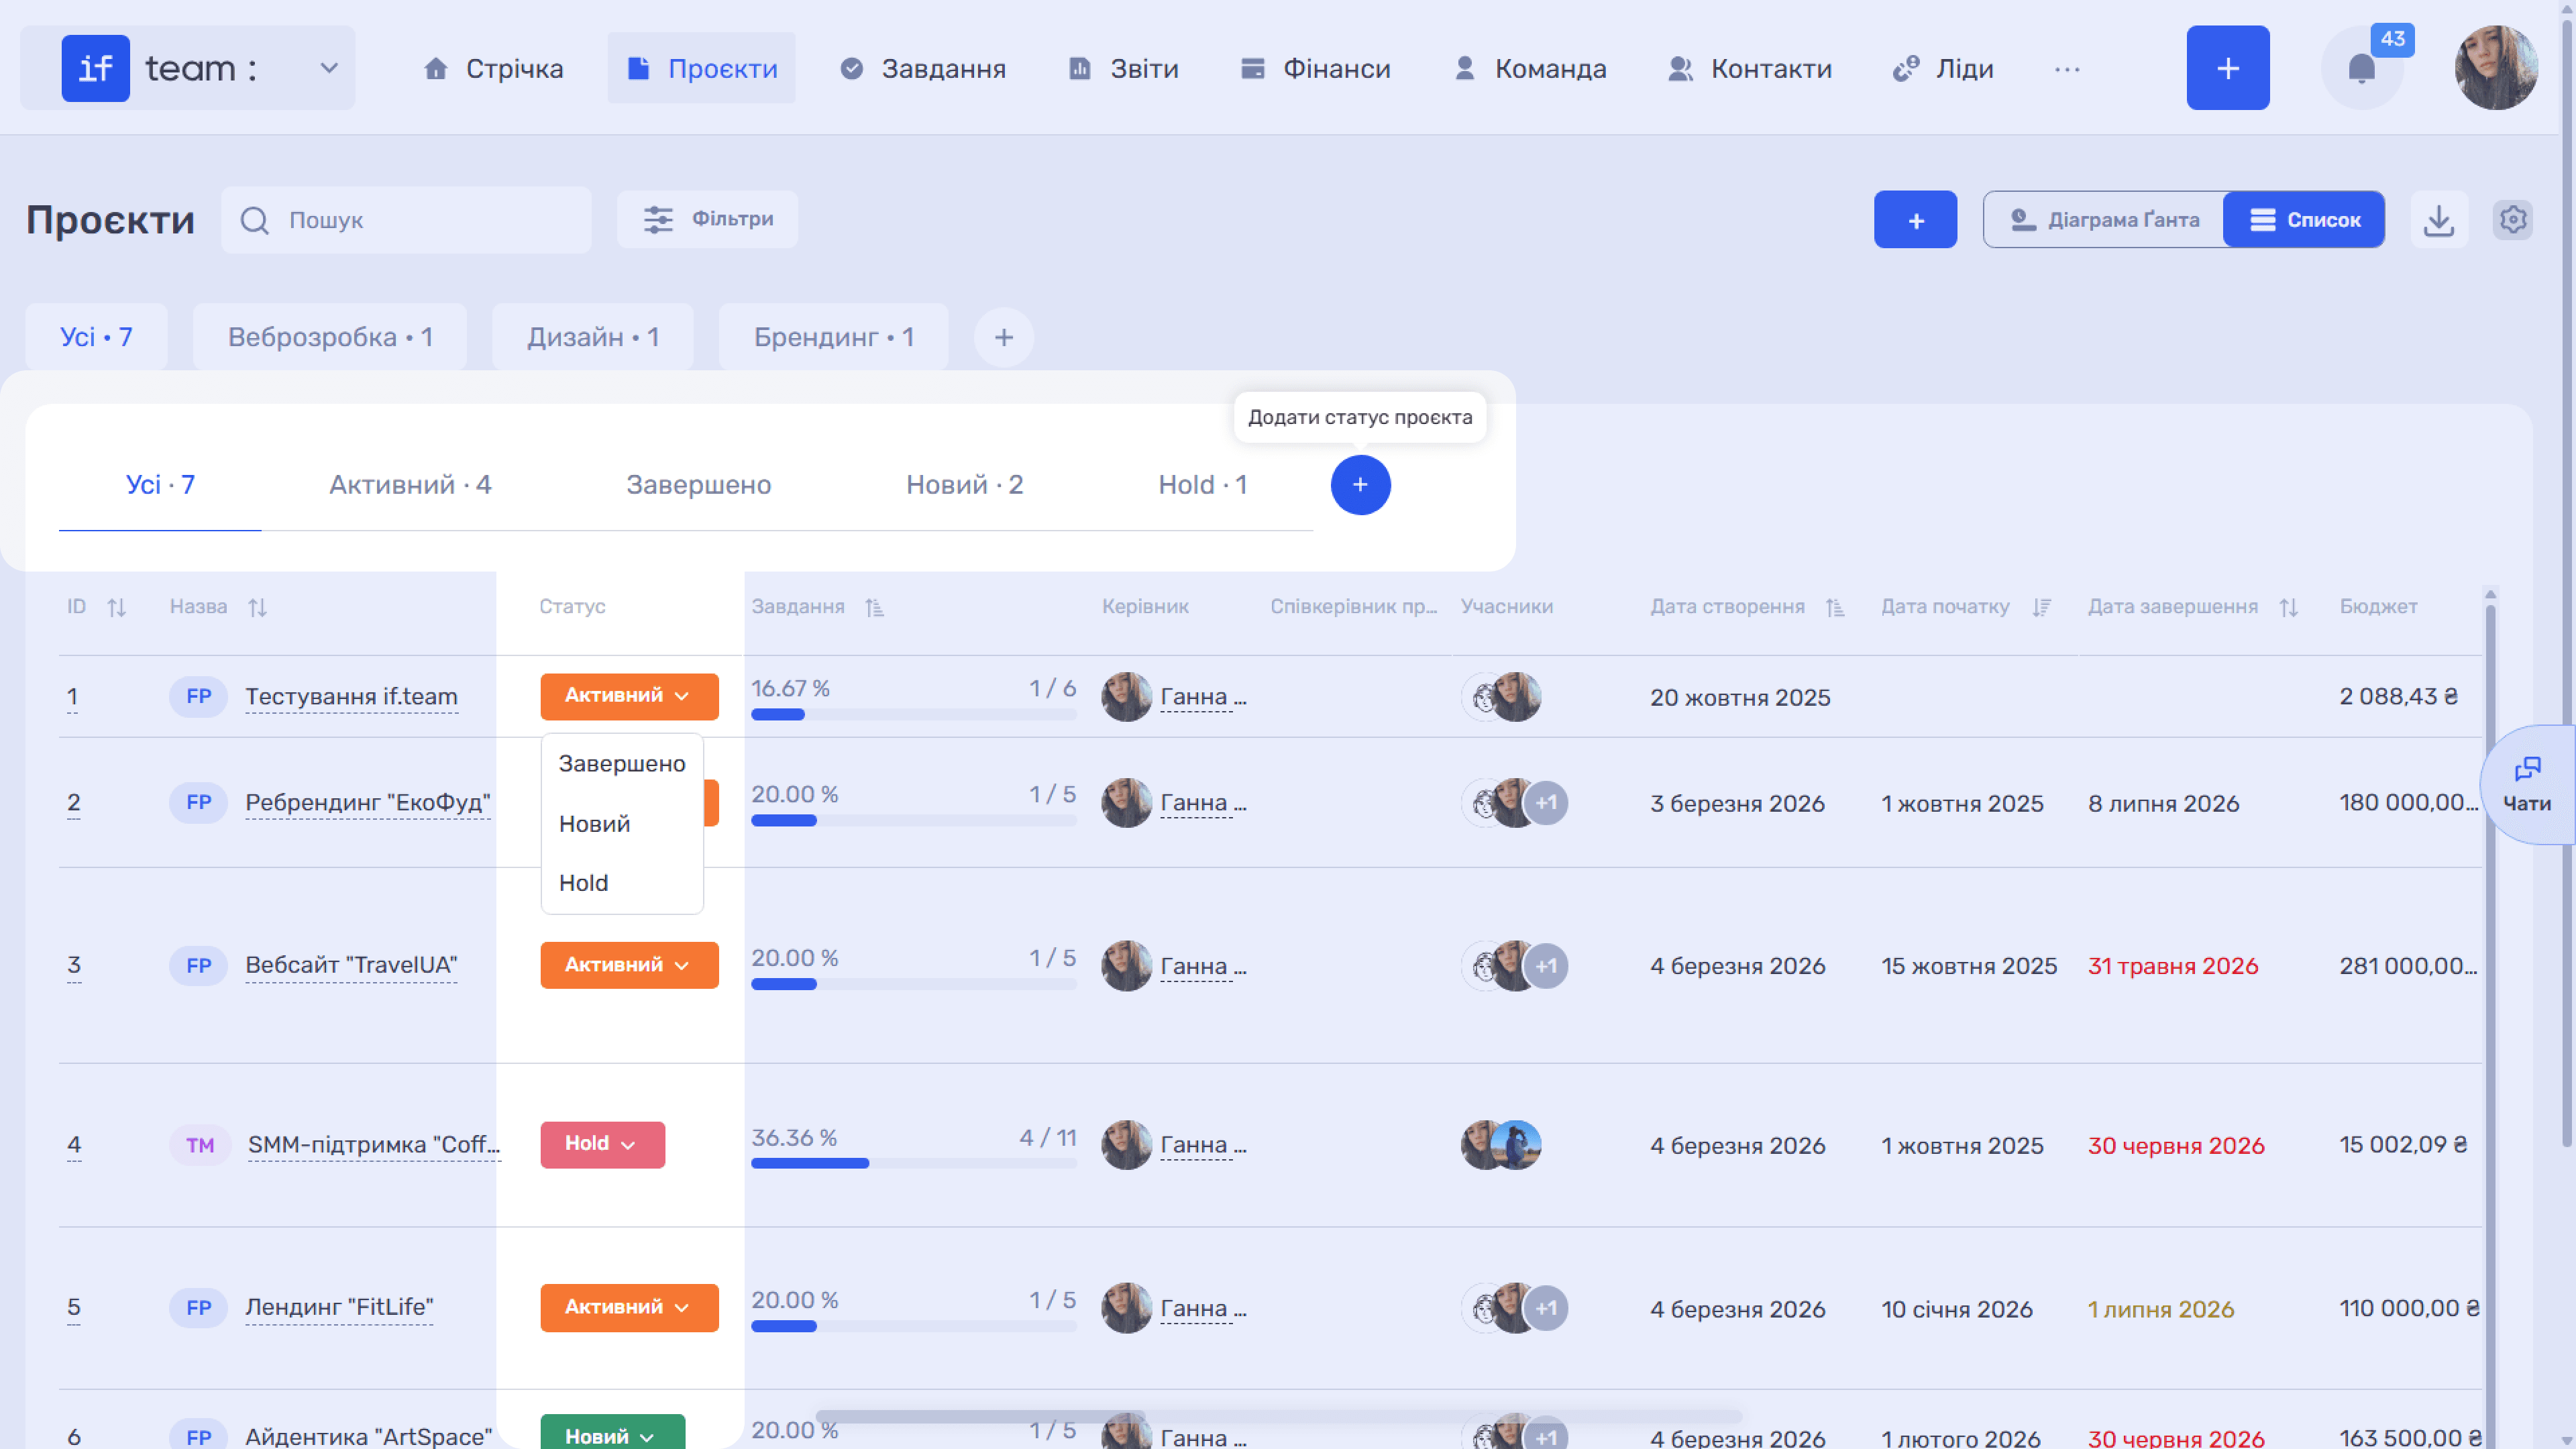
Task: Open the notifications bell
Action: 2361,68
